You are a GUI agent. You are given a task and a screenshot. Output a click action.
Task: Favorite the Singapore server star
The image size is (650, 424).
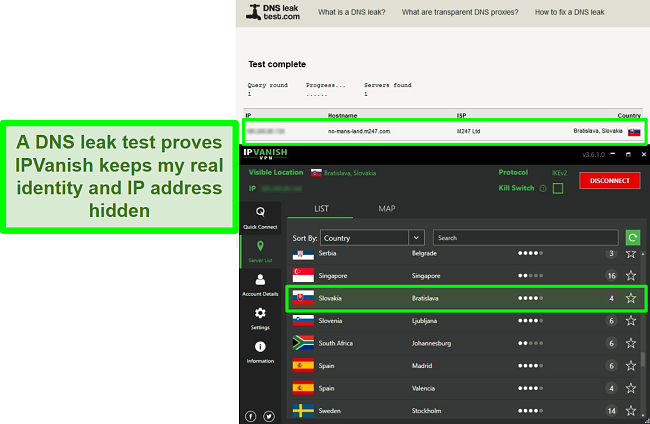coord(631,276)
